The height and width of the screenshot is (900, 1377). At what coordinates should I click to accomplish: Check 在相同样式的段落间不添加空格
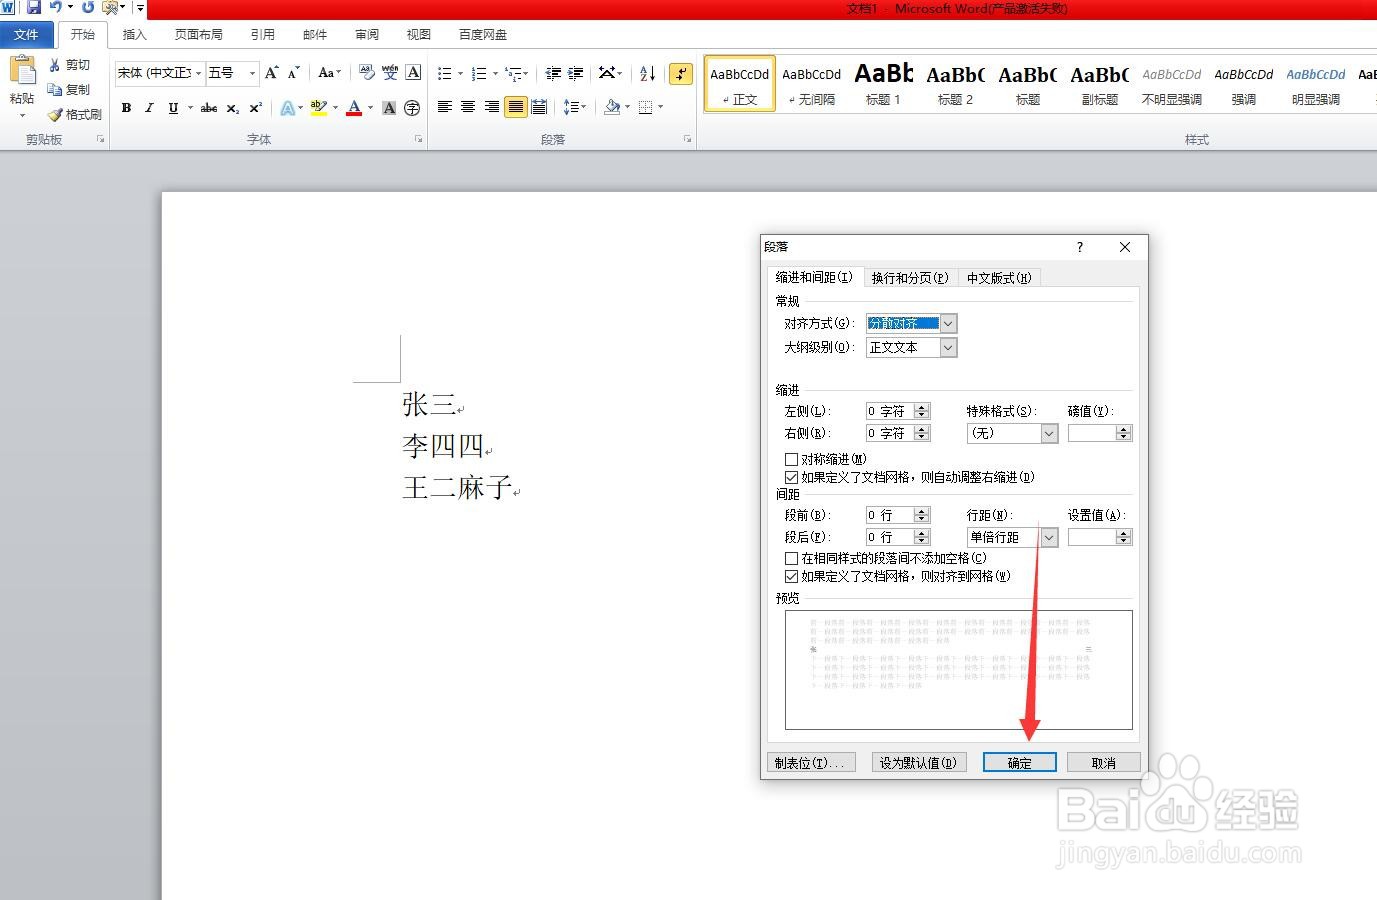(791, 558)
